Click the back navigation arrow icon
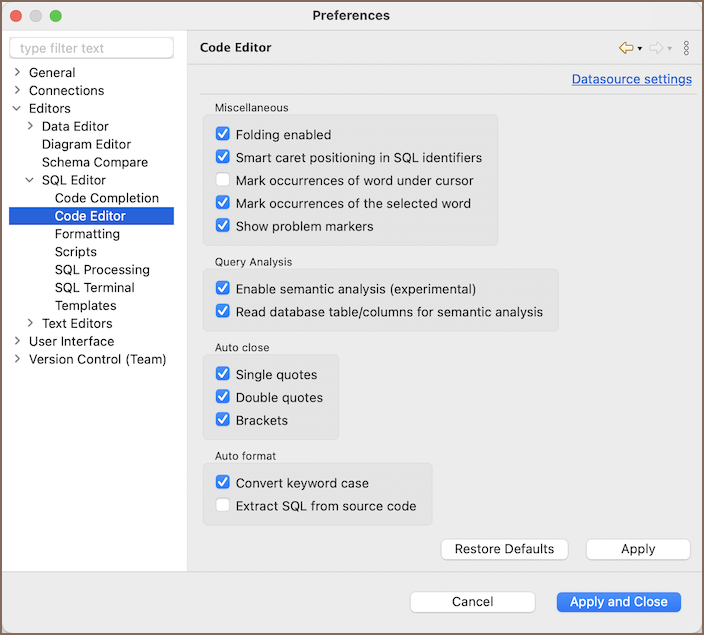 tap(626, 48)
